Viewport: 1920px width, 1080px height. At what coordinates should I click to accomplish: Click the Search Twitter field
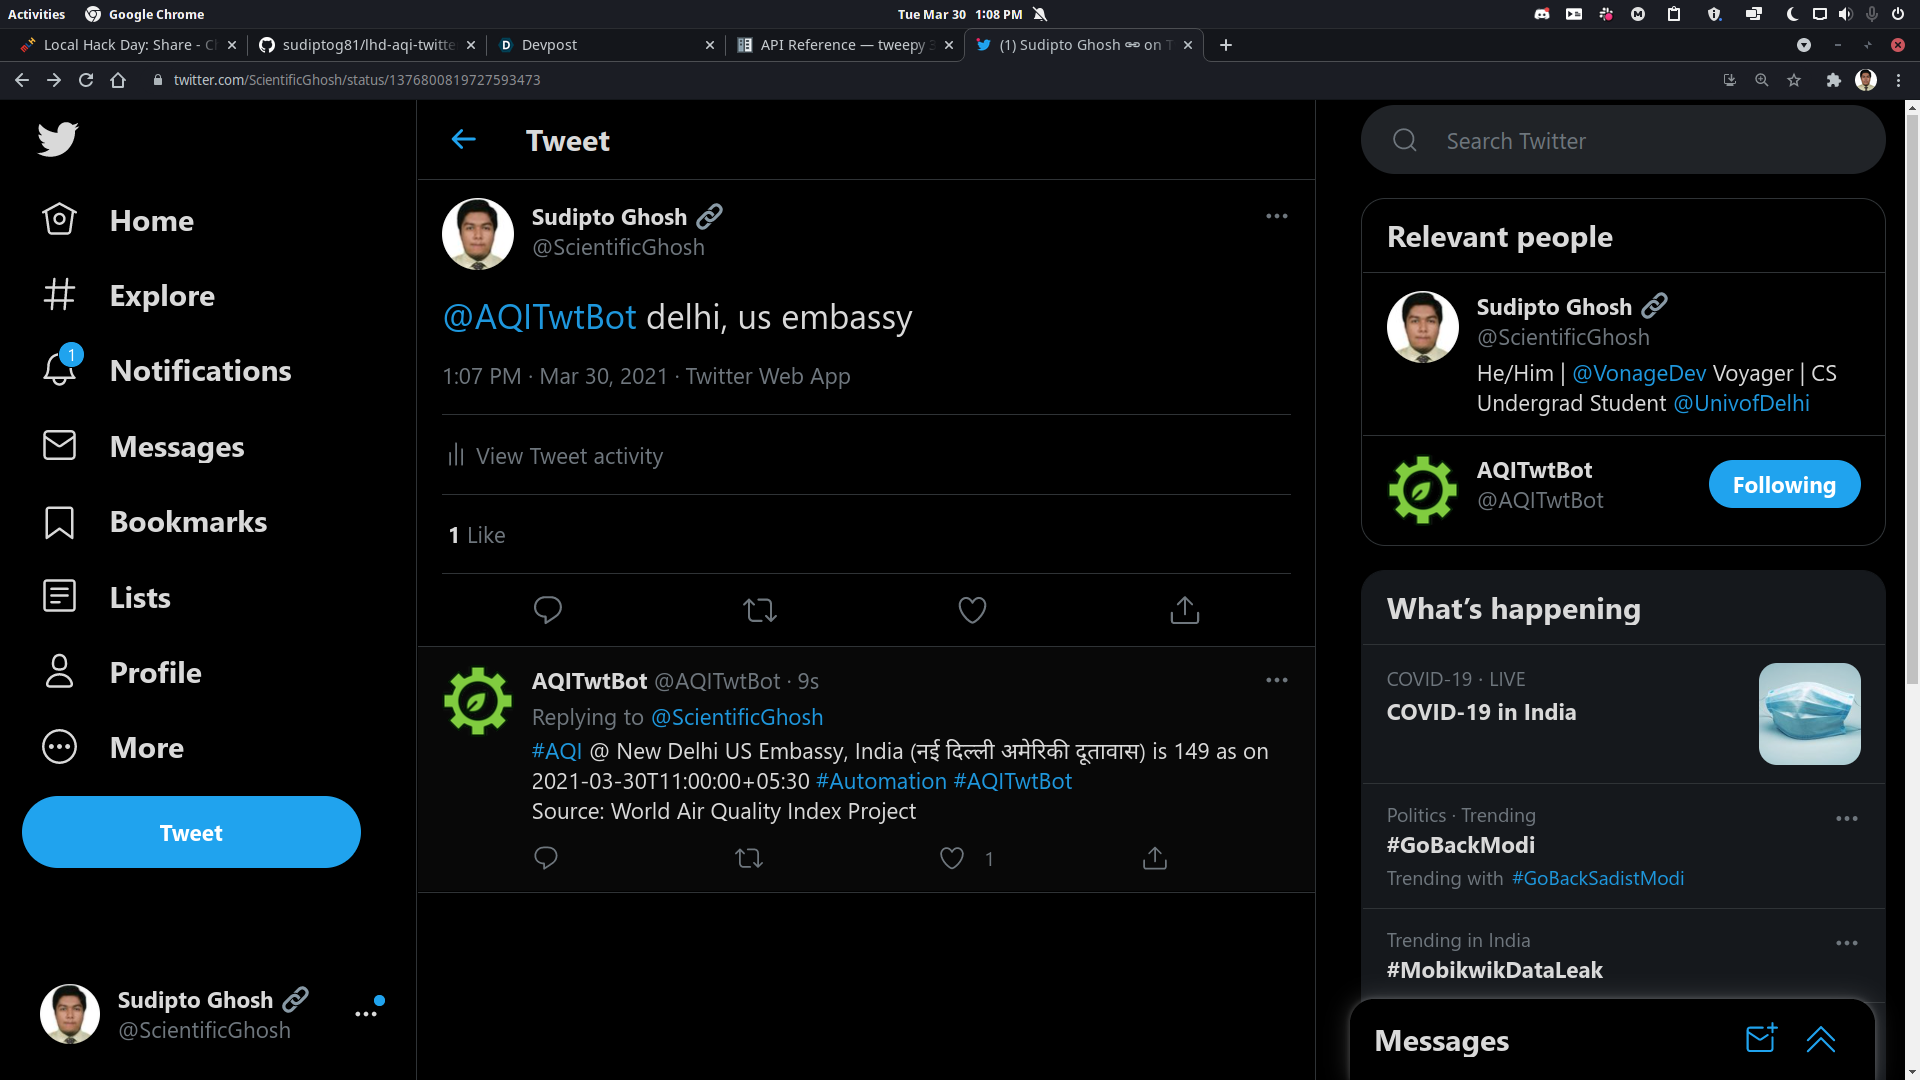pos(1622,141)
